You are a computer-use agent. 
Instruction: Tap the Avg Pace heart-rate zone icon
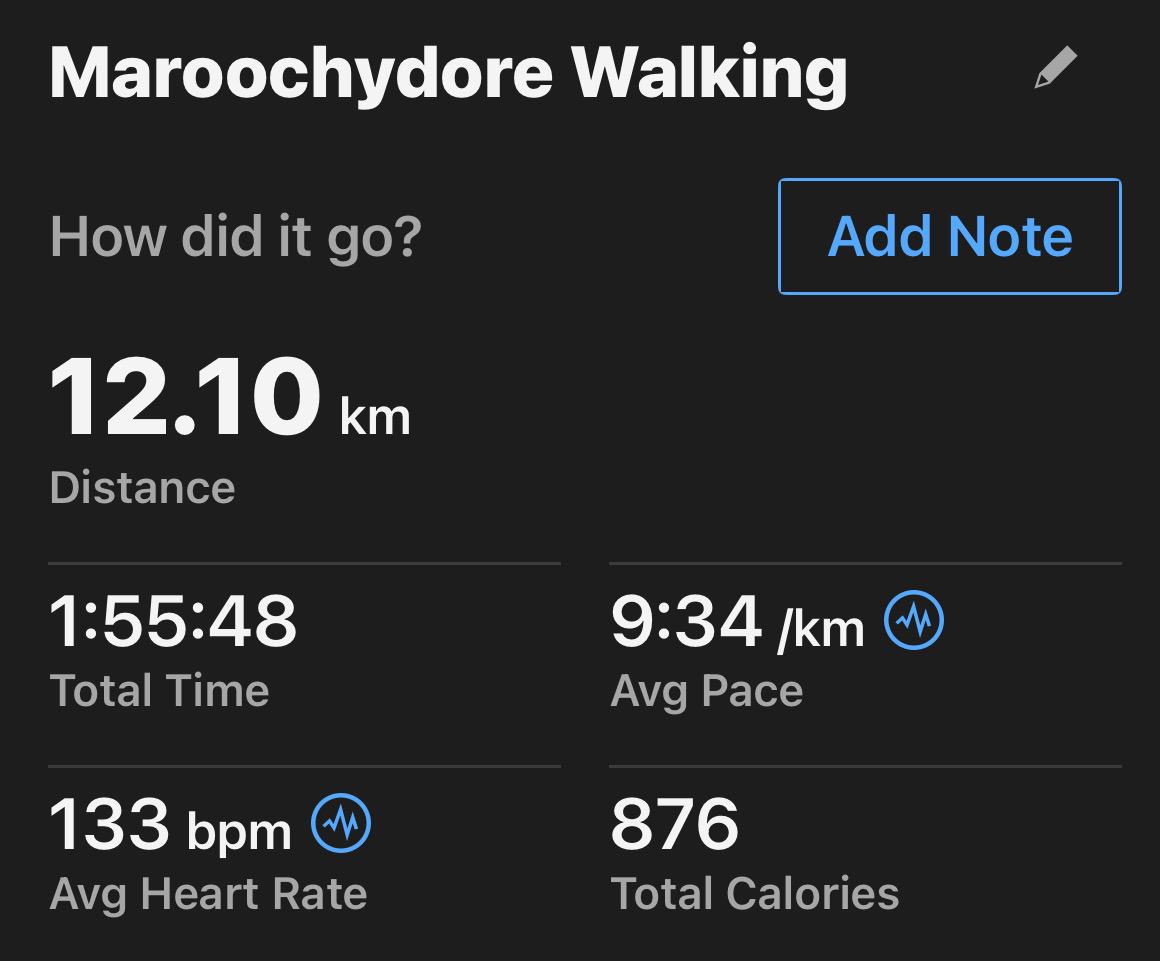click(x=914, y=620)
